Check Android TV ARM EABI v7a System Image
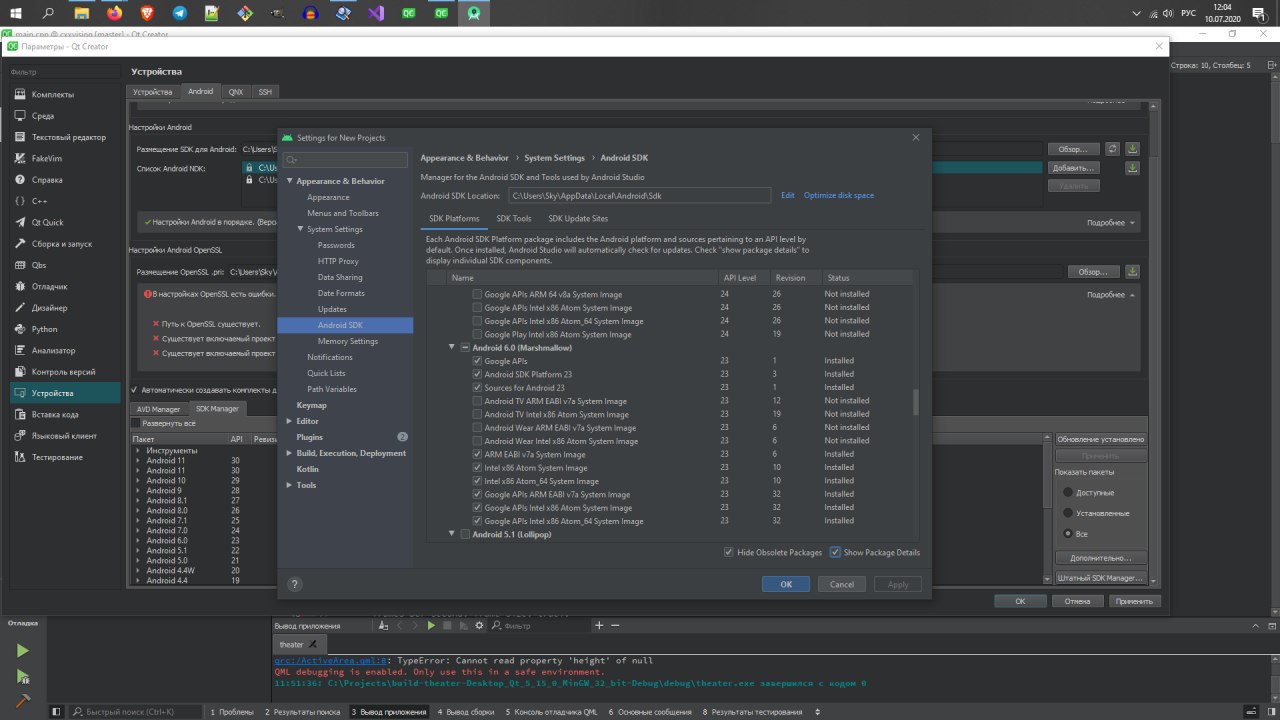Viewport: 1280px width, 720px height. (x=477, y=401)
